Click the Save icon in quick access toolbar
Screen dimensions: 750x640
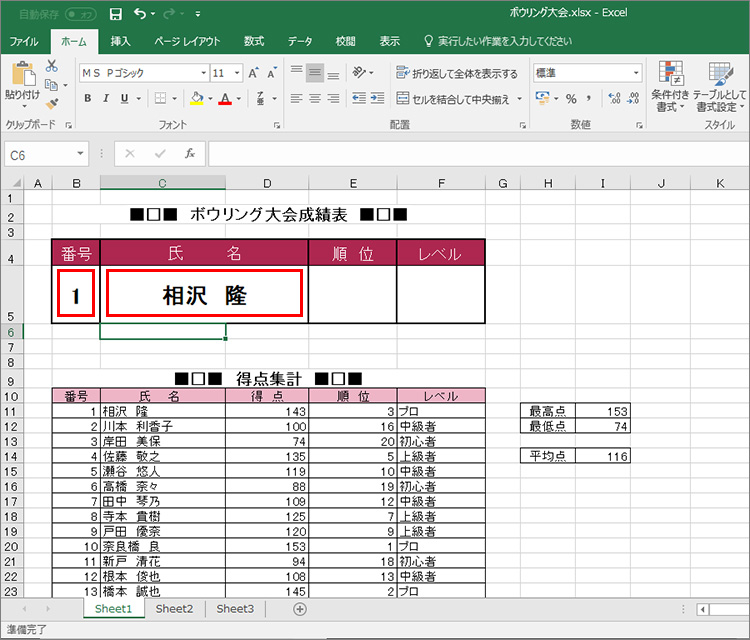(x=115, y=14)
